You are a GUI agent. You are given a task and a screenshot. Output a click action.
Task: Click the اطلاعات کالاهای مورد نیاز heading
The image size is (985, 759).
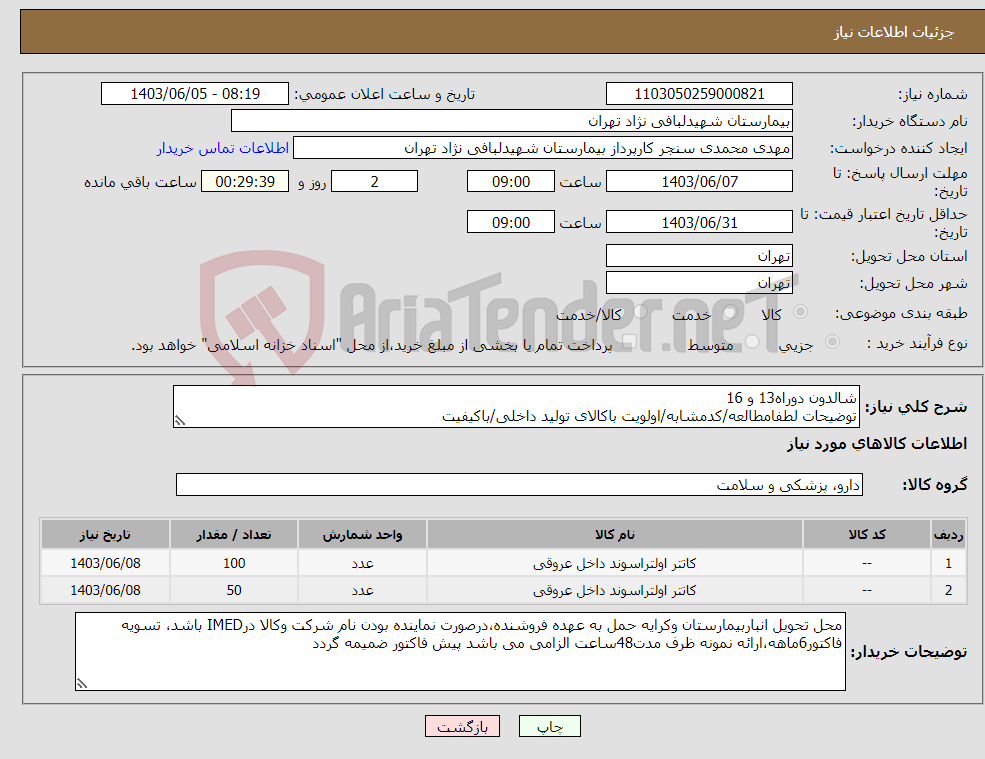[877, 444]
